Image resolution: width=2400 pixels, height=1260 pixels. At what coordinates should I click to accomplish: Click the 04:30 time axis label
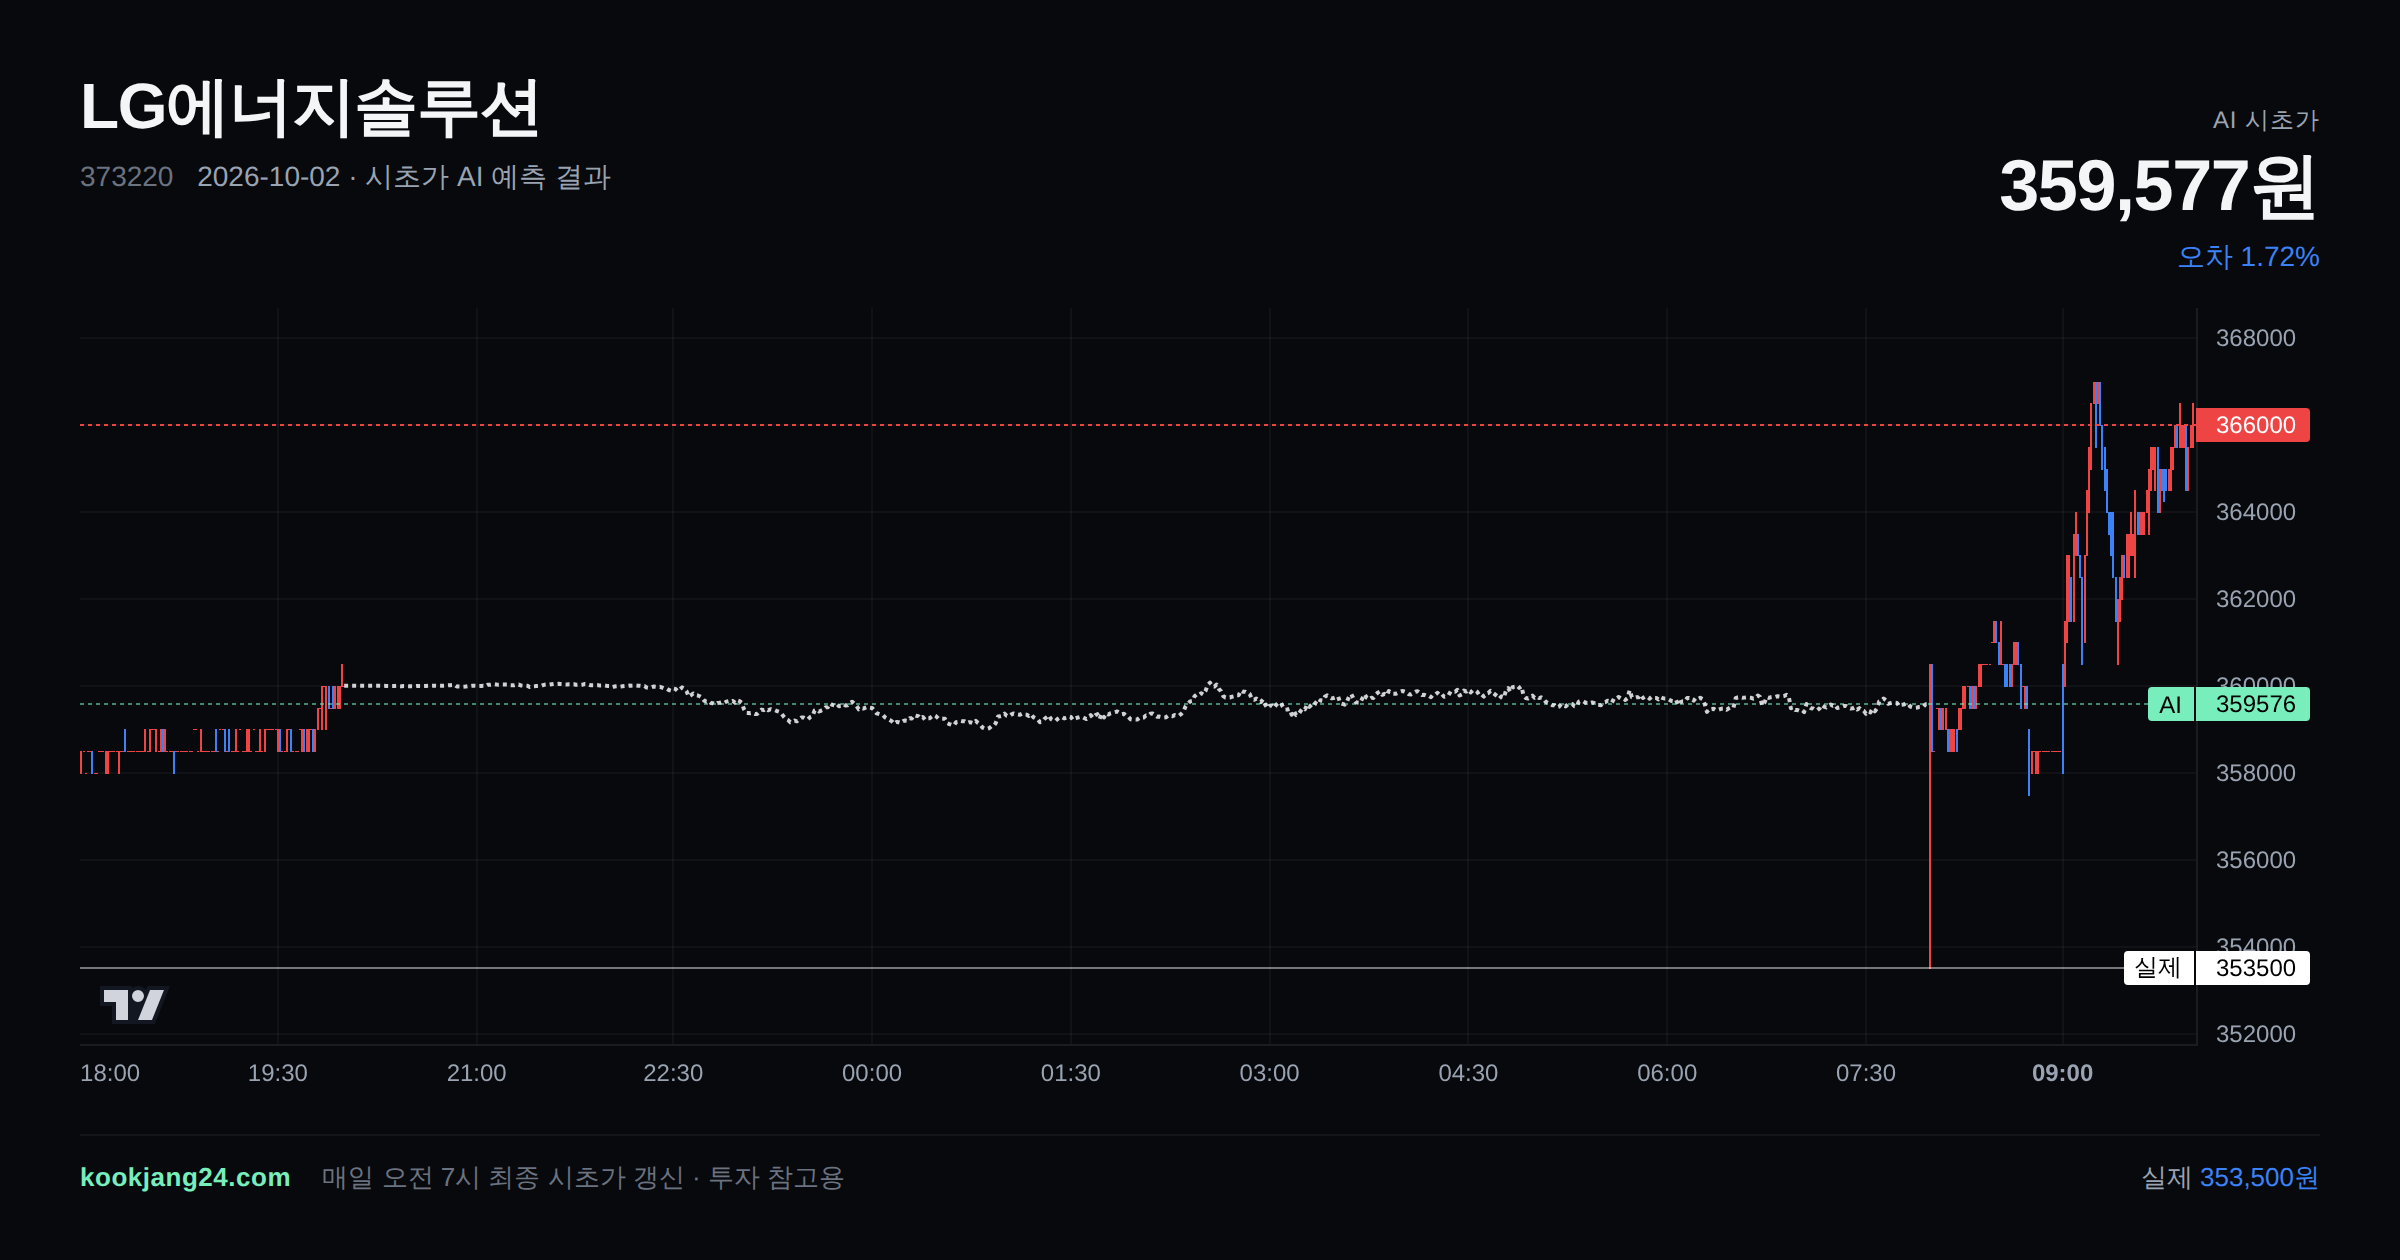[x=1468, y=1073]
